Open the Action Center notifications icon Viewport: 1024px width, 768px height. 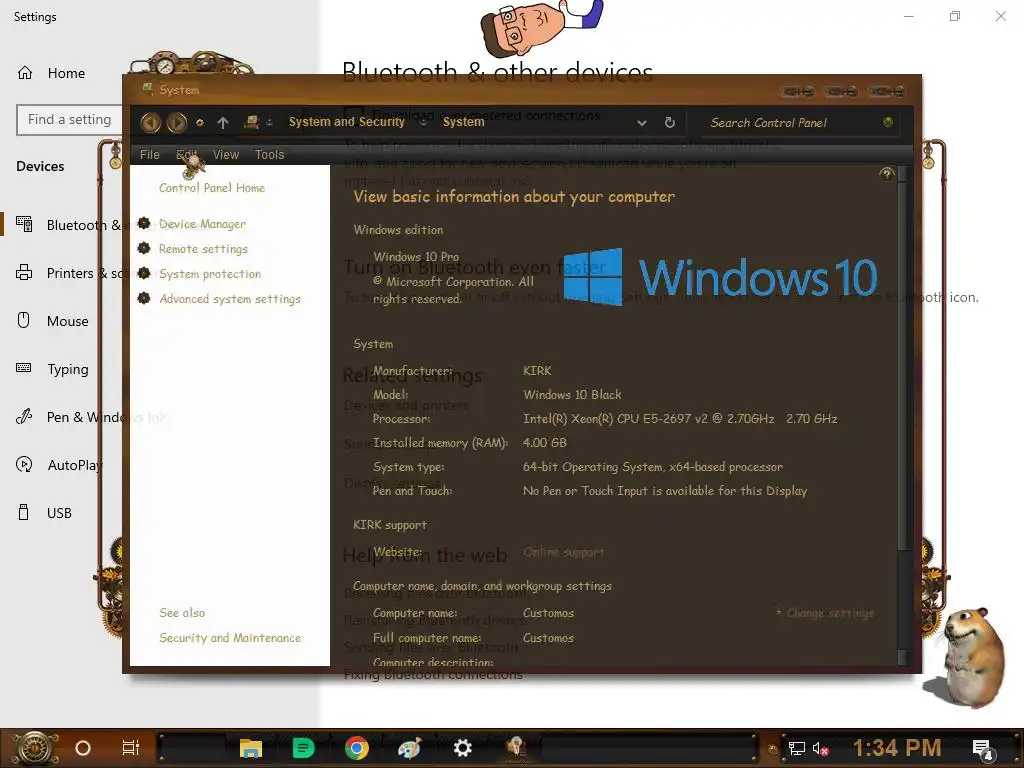(x=983, y=749)
